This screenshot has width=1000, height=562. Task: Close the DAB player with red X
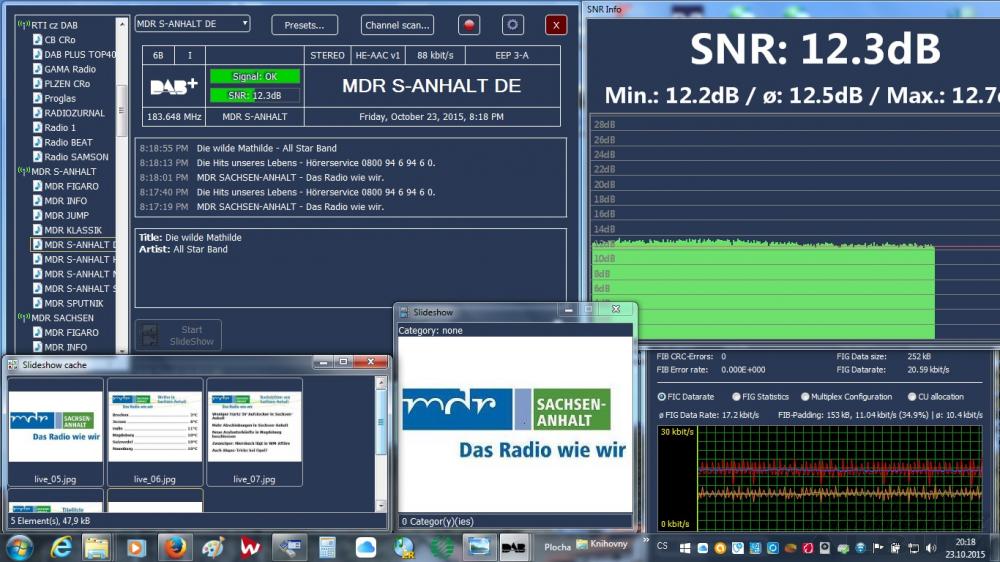556,25
